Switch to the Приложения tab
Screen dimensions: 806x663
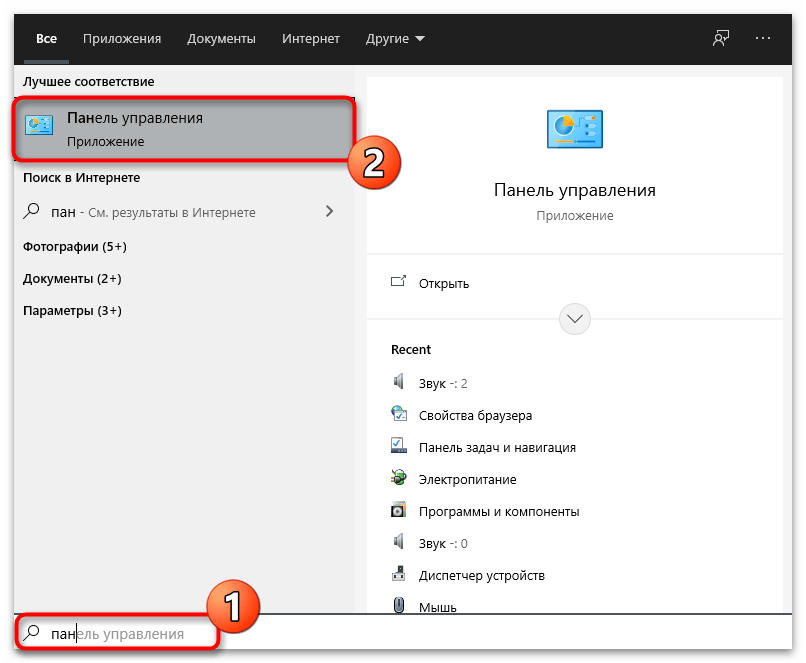(x=122, y=39)
